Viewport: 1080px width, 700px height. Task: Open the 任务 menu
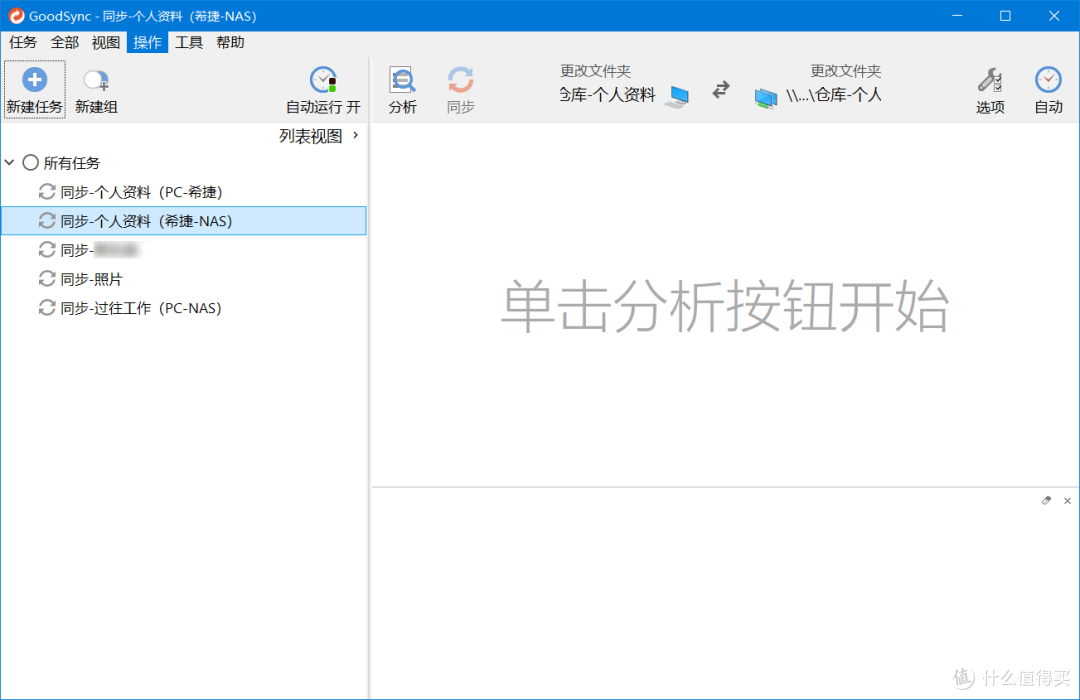tap(23, 42)
